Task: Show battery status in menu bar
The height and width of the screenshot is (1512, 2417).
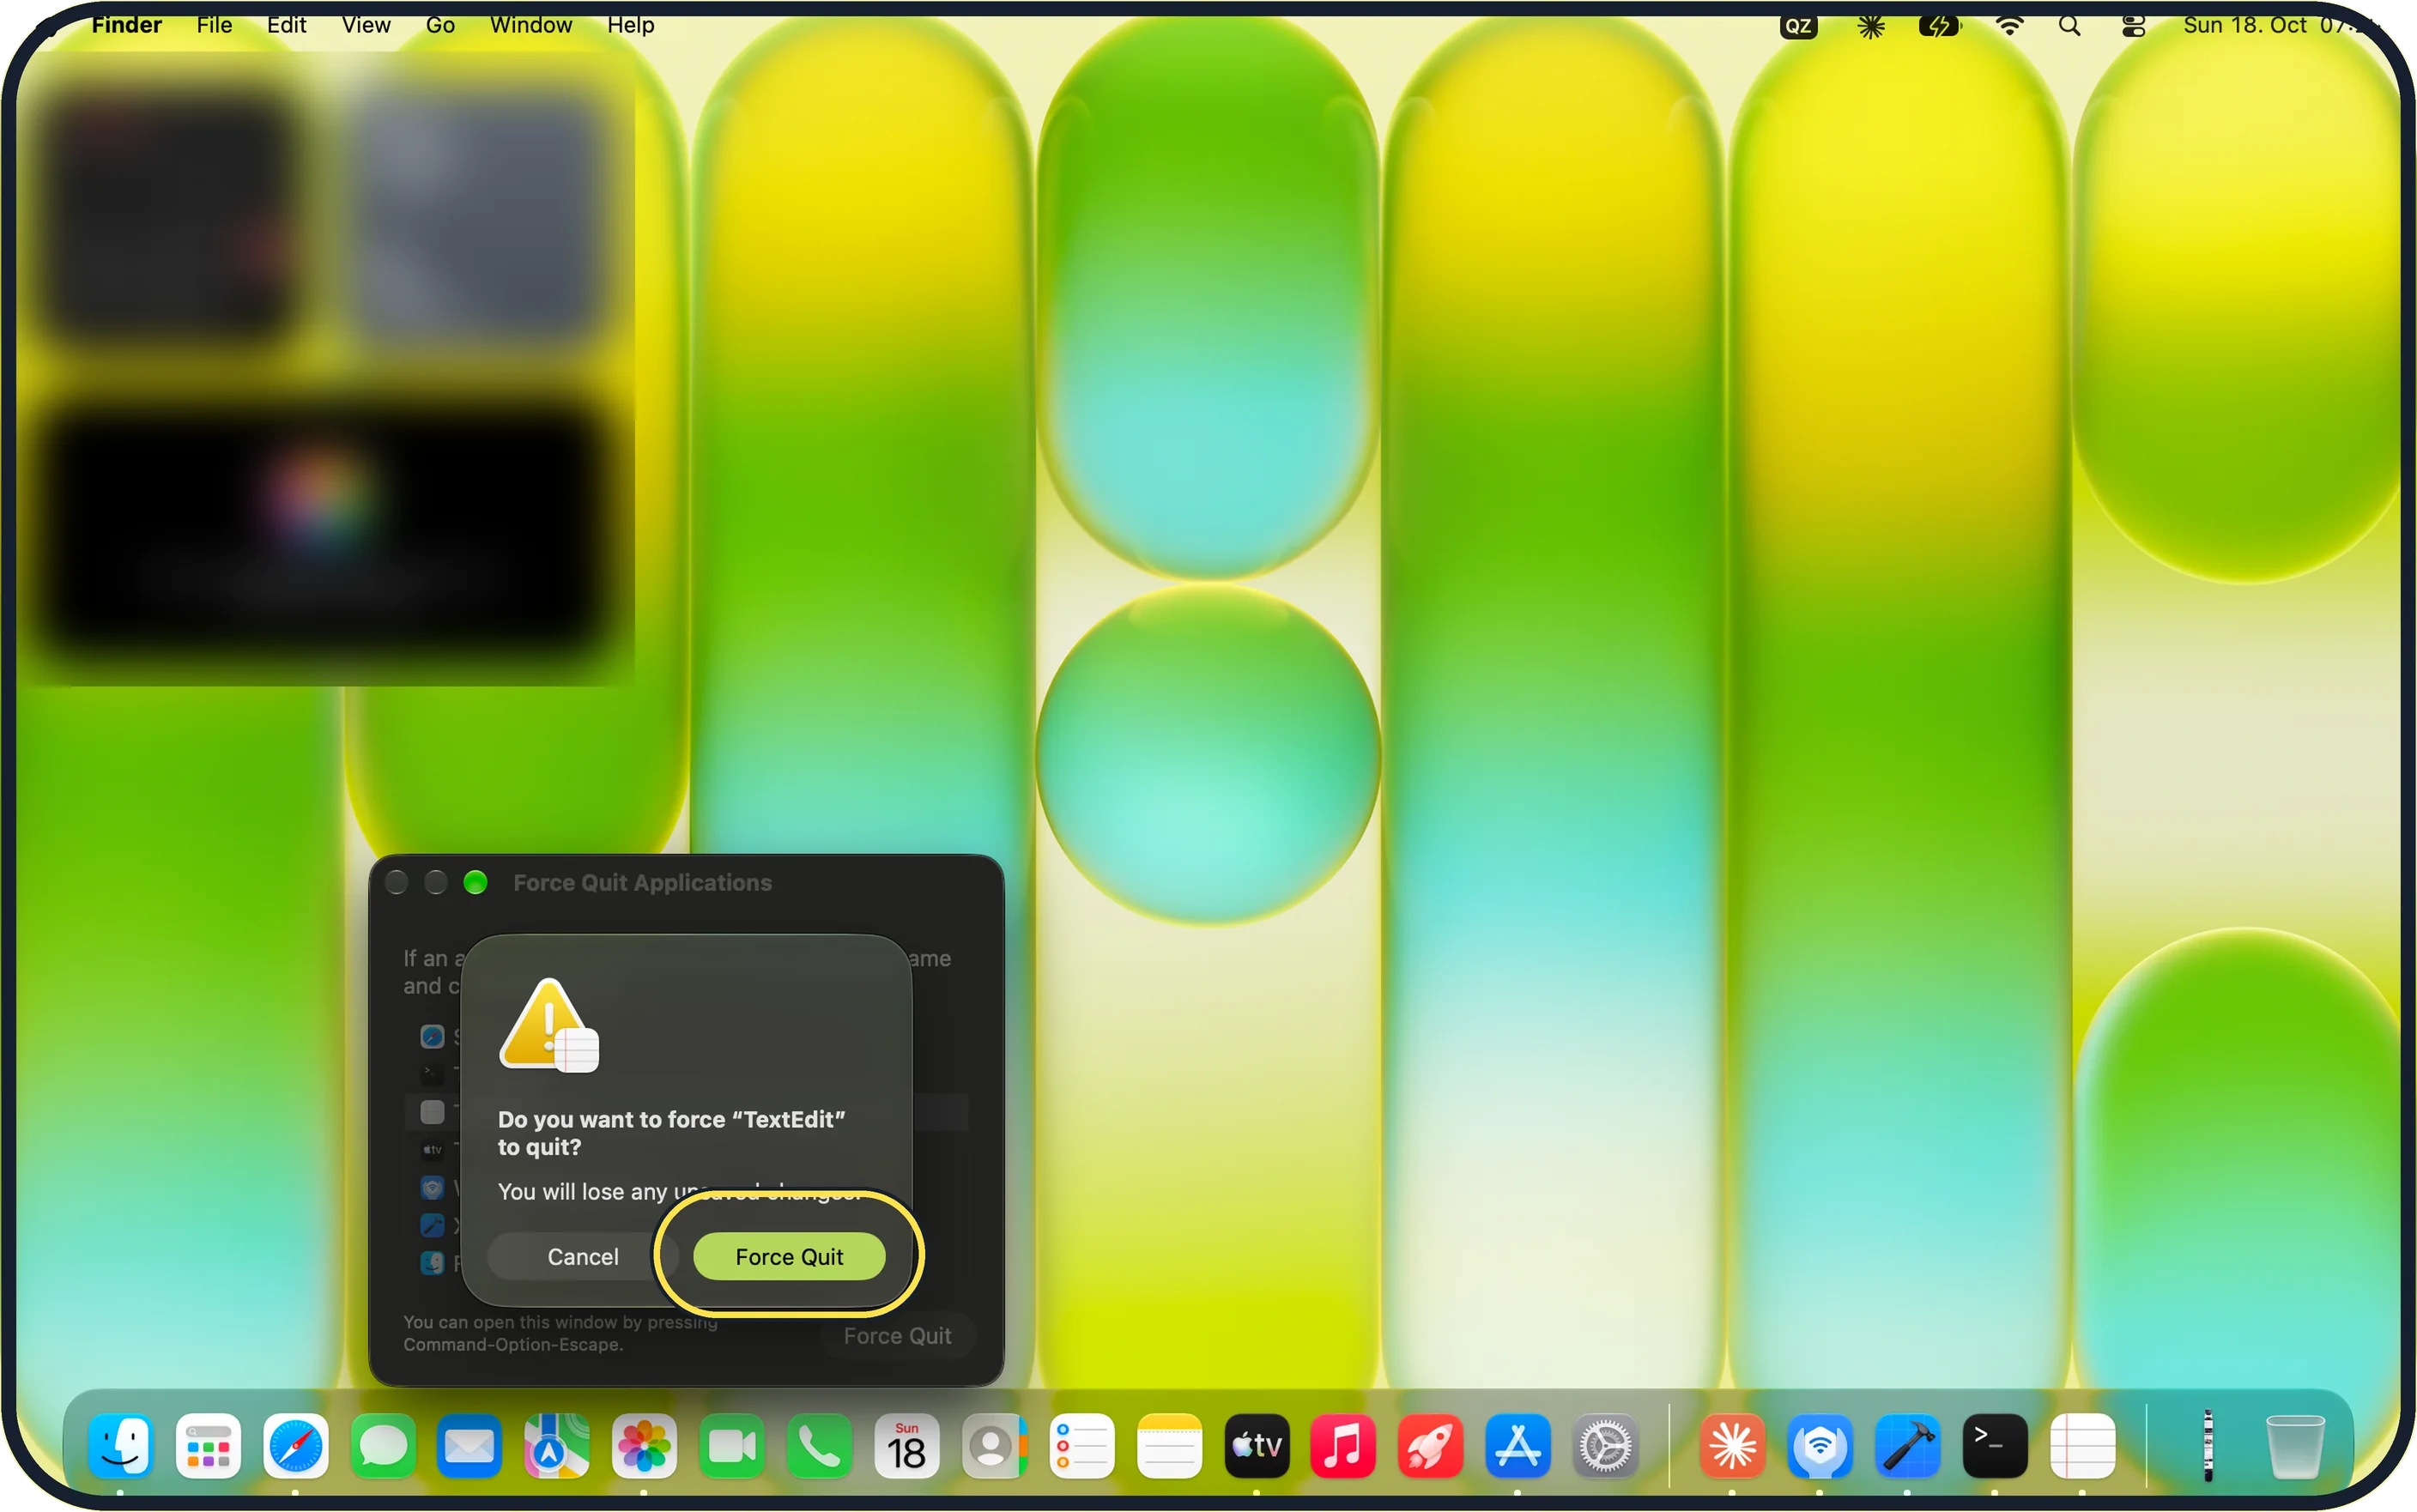Action: click(x=1939, y=25)
